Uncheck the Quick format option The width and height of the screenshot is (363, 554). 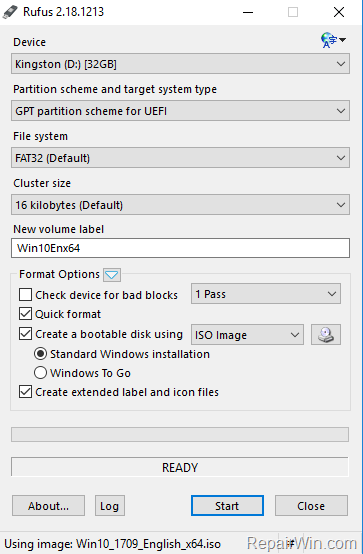coord(25,314)
